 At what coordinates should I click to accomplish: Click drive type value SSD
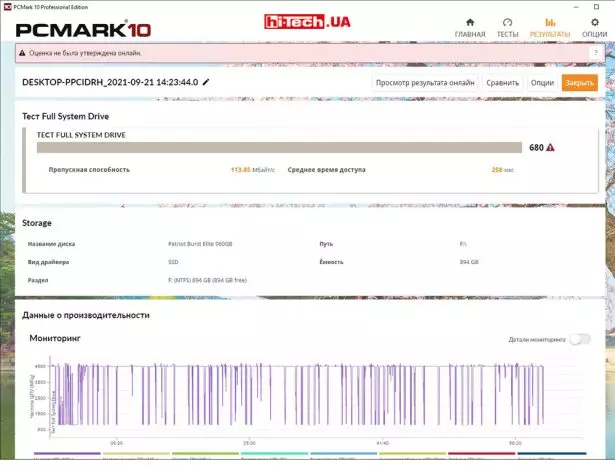point(173,262)
